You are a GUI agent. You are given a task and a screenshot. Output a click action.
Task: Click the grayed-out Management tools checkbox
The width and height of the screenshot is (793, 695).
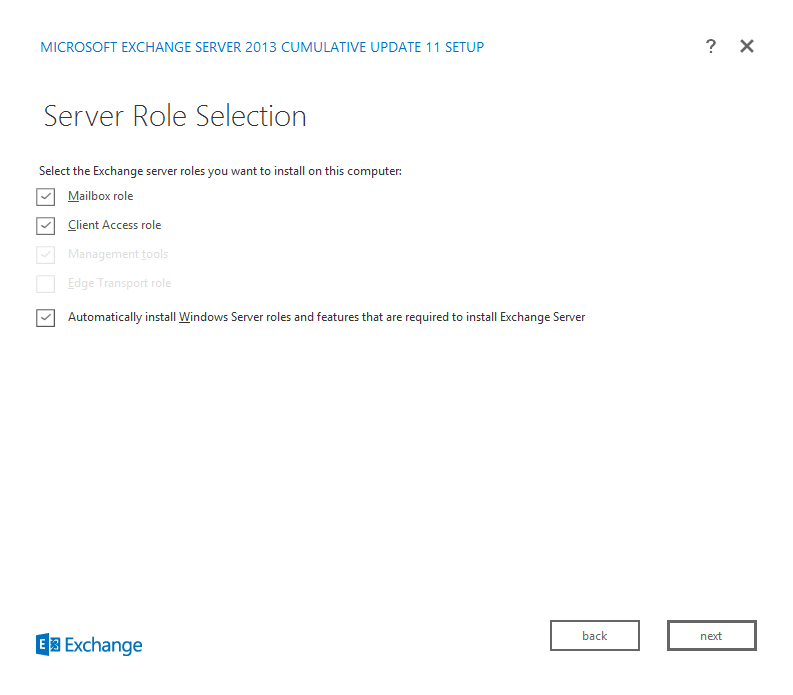click(x=45, y=255)
